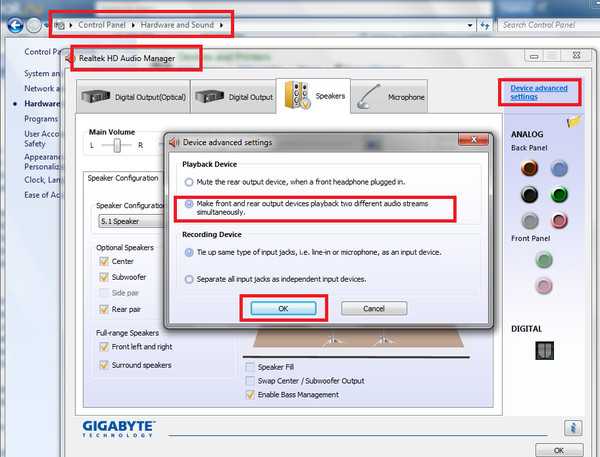Toggle the Subwoofer checkbox

point(104,277)
